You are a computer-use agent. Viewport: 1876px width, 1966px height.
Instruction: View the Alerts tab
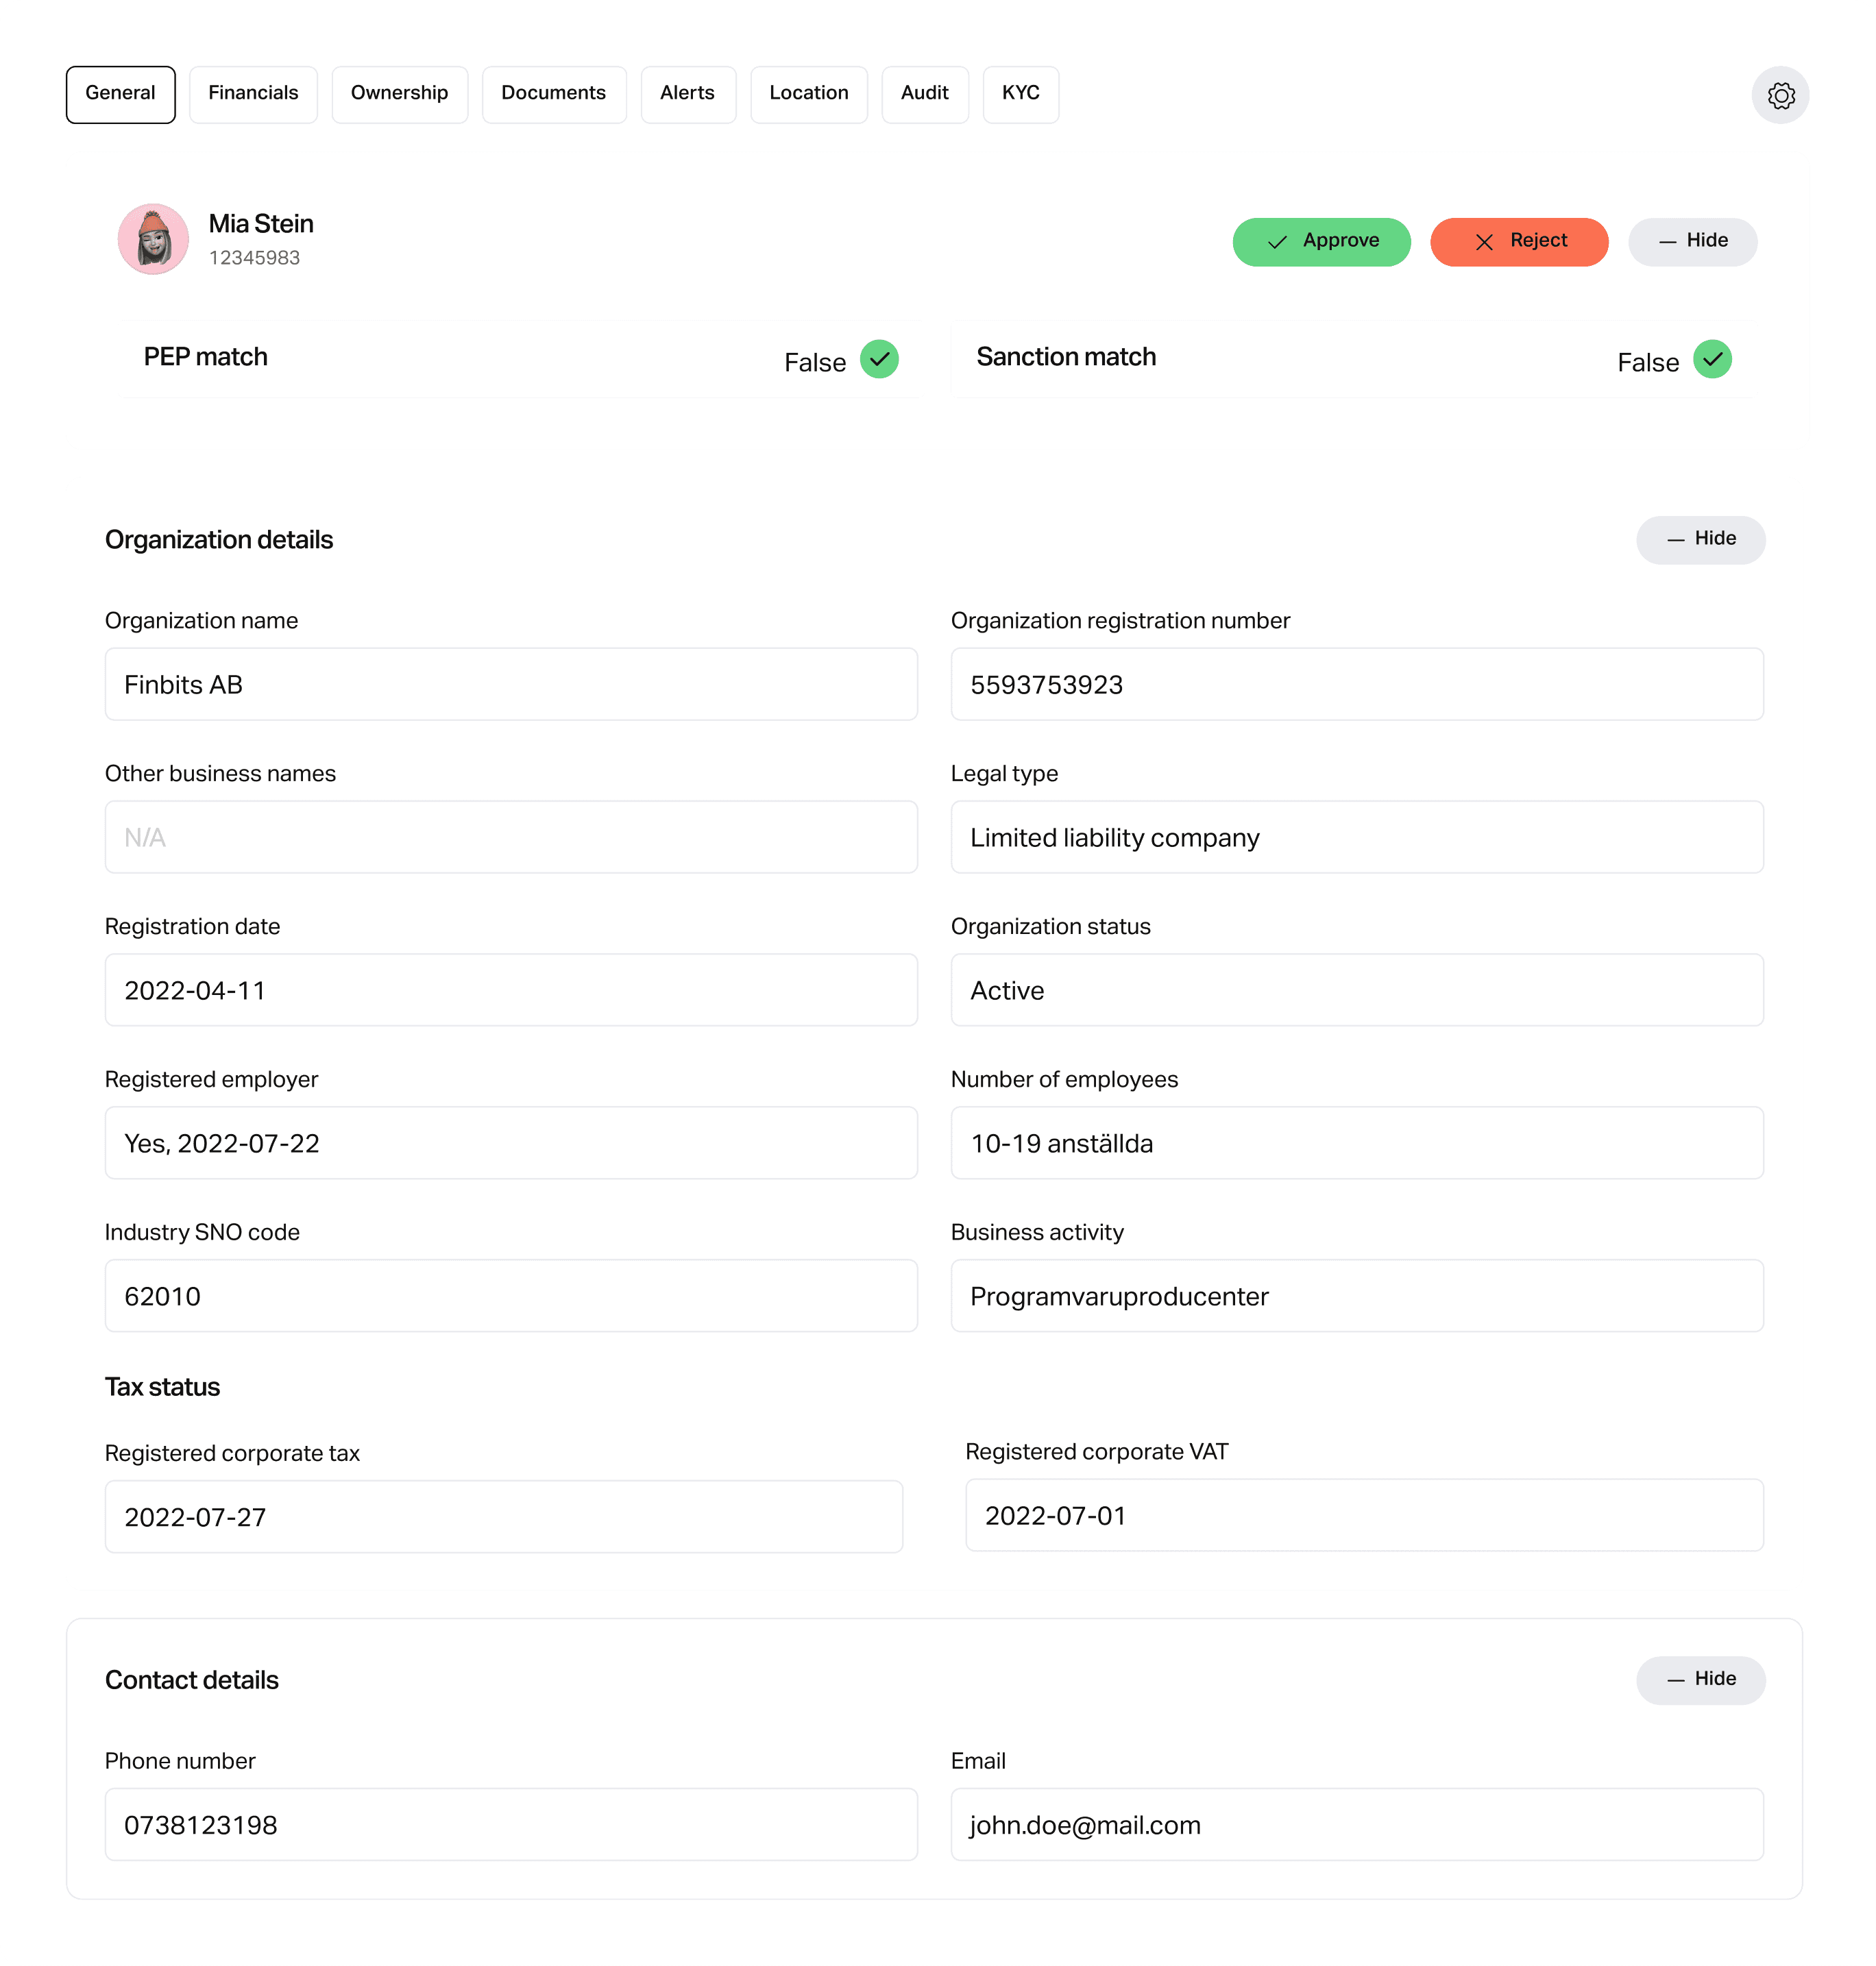[687, 94]
